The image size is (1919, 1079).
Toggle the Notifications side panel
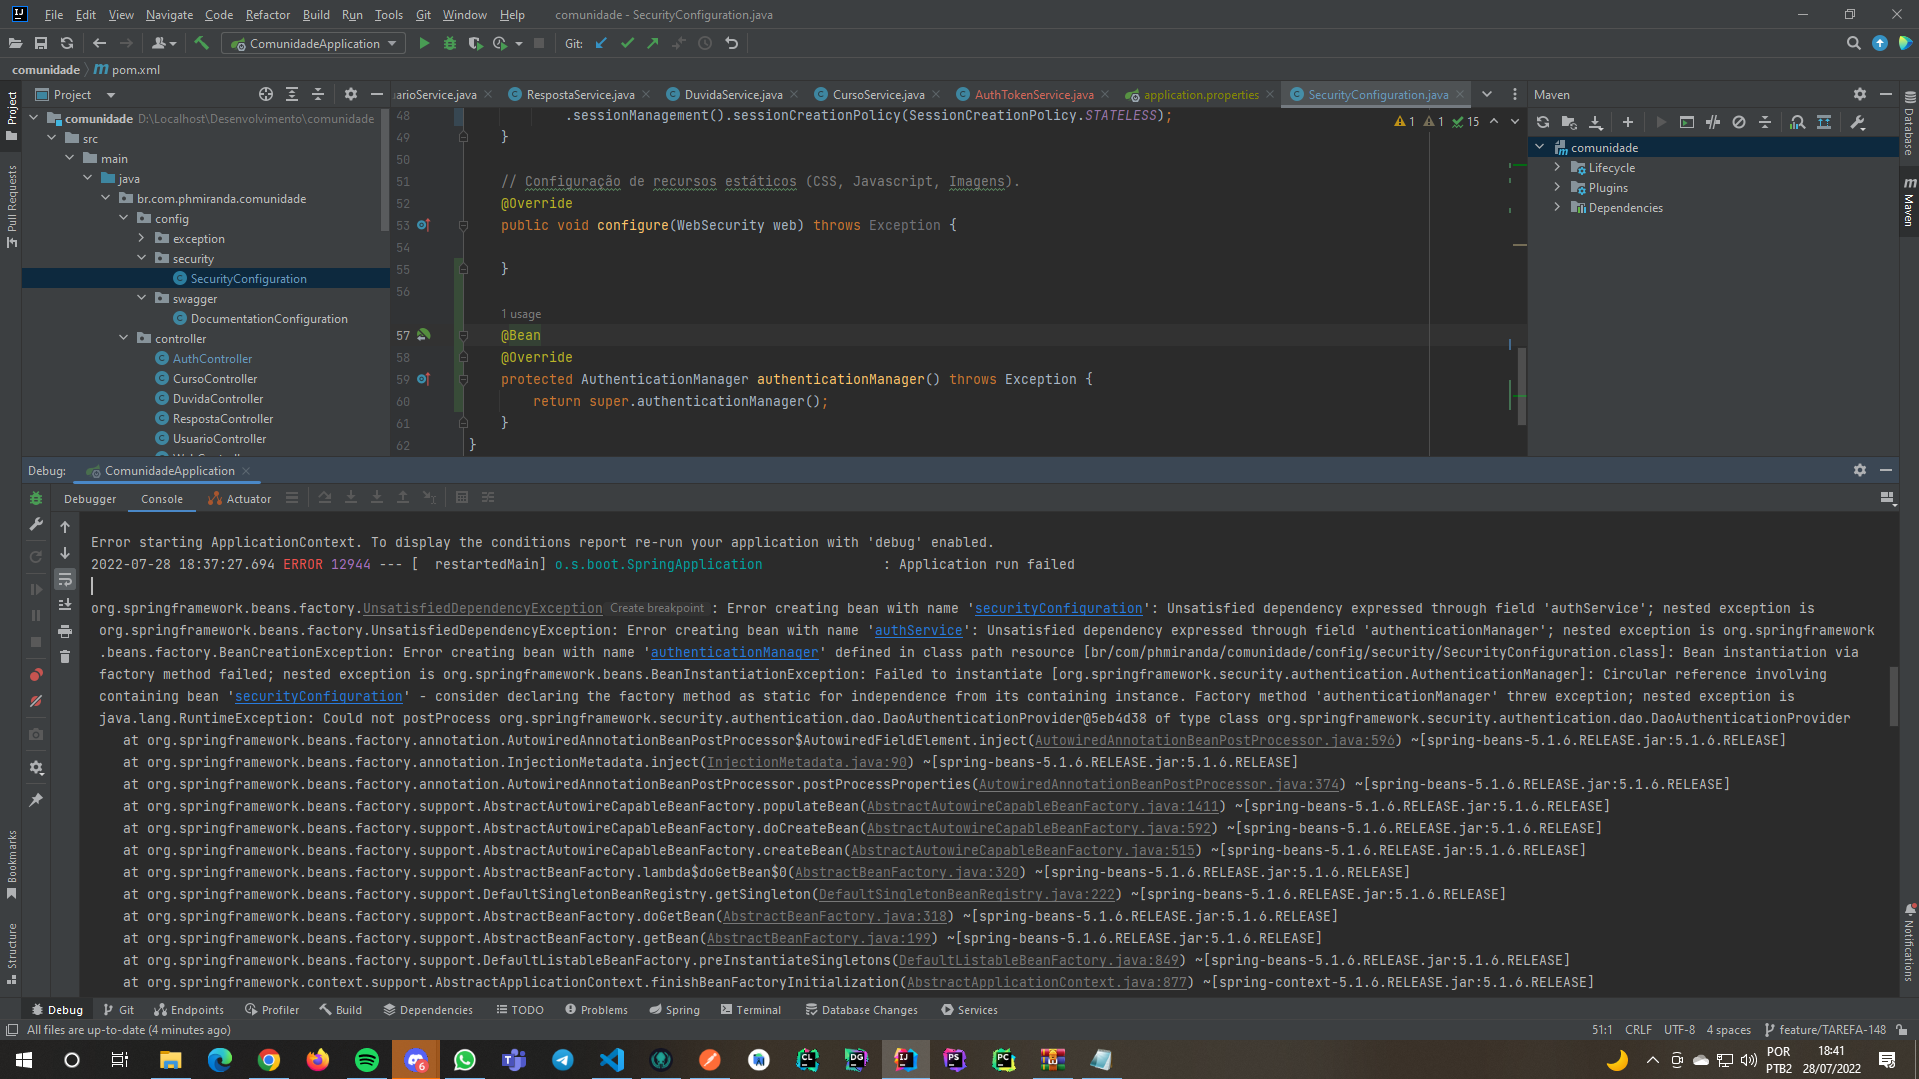coord(1909,943)
